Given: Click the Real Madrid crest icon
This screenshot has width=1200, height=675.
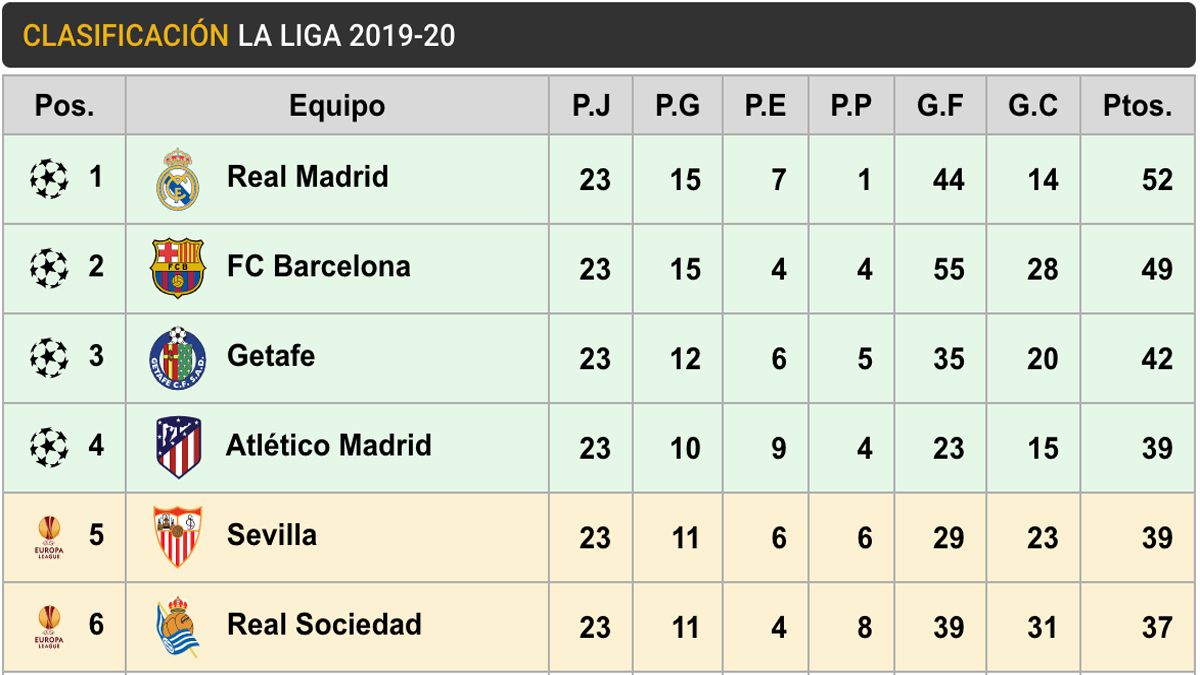Looking at the screenshot, I should 178,179.
